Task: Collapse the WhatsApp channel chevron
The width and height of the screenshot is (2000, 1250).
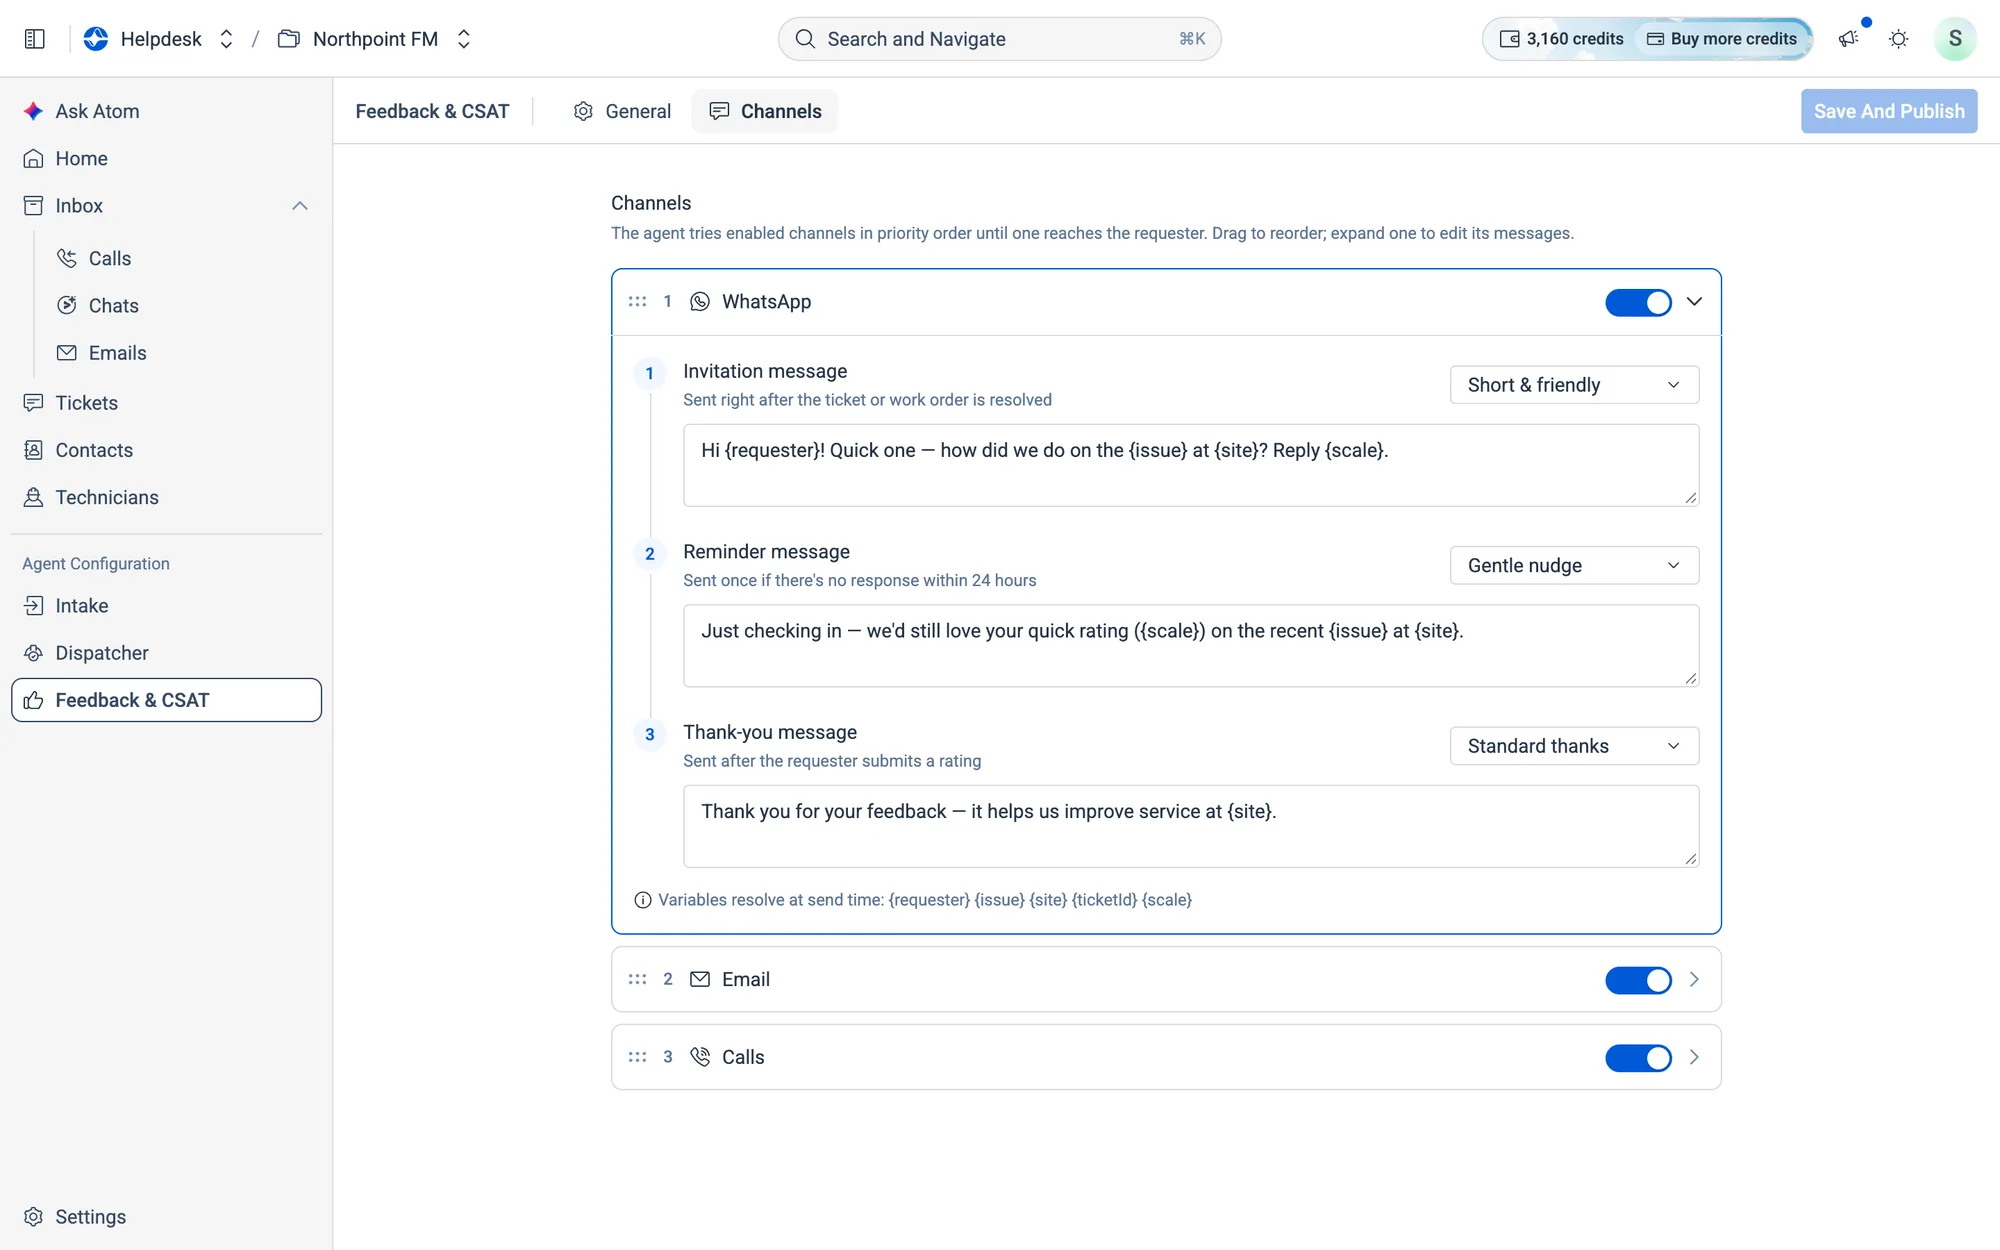Action: click(1694, 301)
